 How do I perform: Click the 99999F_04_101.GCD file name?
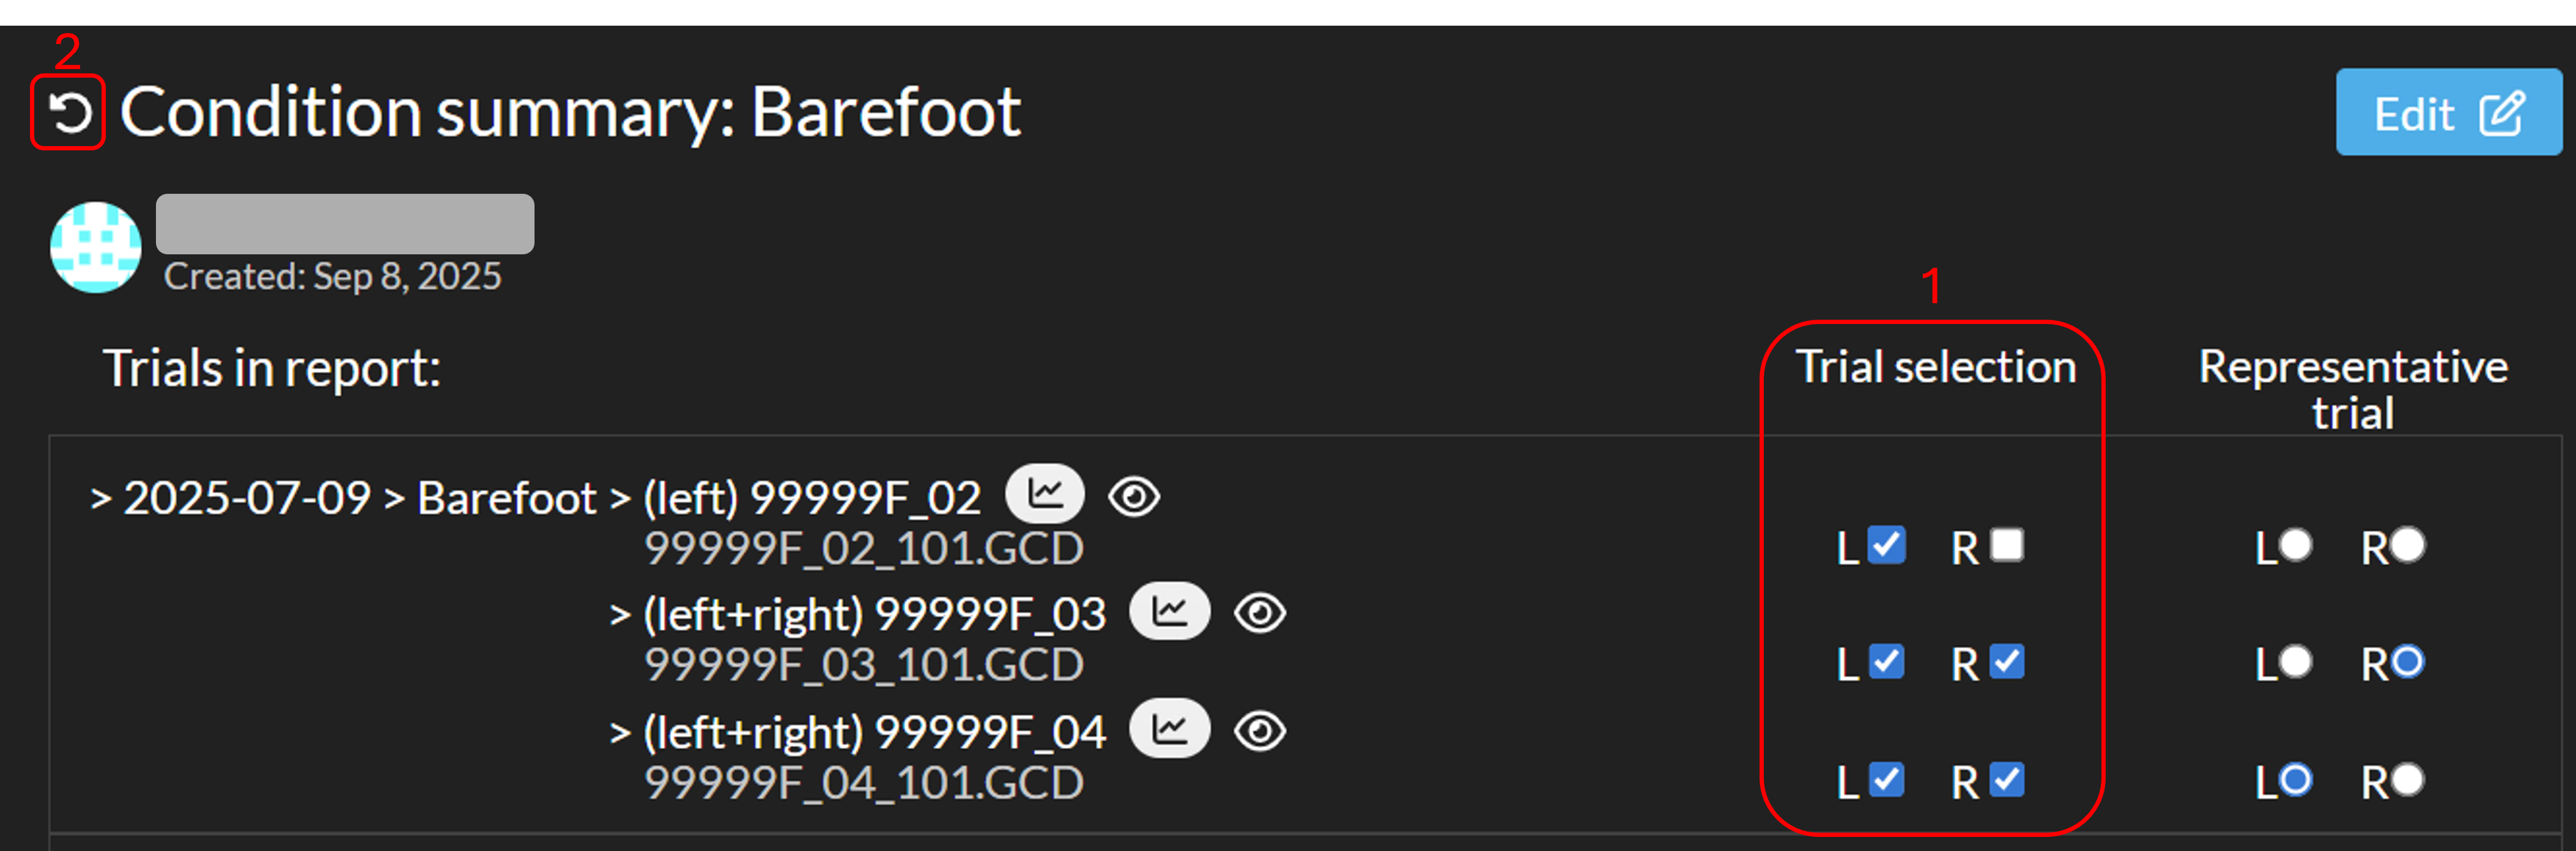click(x=863, y=782)
